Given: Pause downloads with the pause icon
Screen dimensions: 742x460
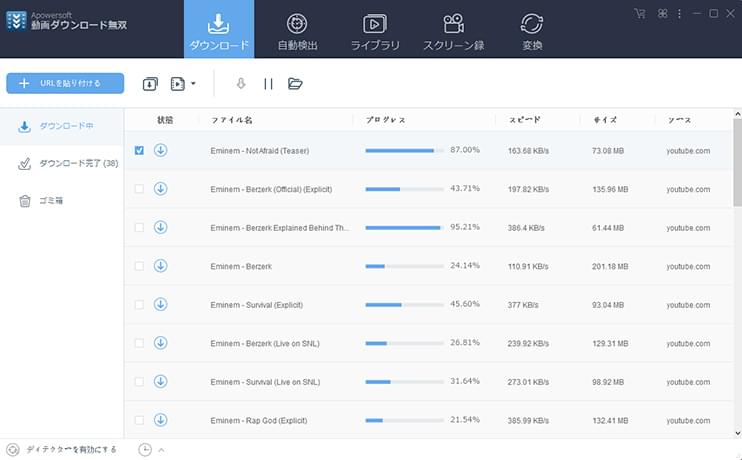Looking at the screenshot, I should (x=268, y=84).
